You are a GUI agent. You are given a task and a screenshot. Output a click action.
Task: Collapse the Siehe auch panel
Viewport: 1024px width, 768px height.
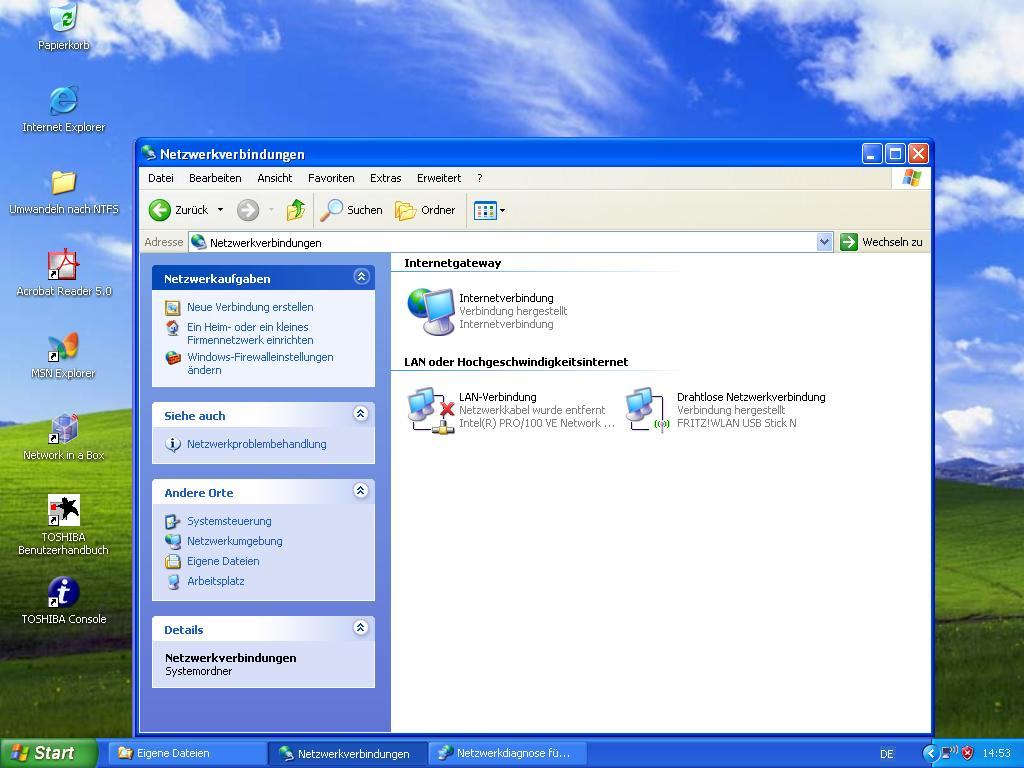coord(360,413)
